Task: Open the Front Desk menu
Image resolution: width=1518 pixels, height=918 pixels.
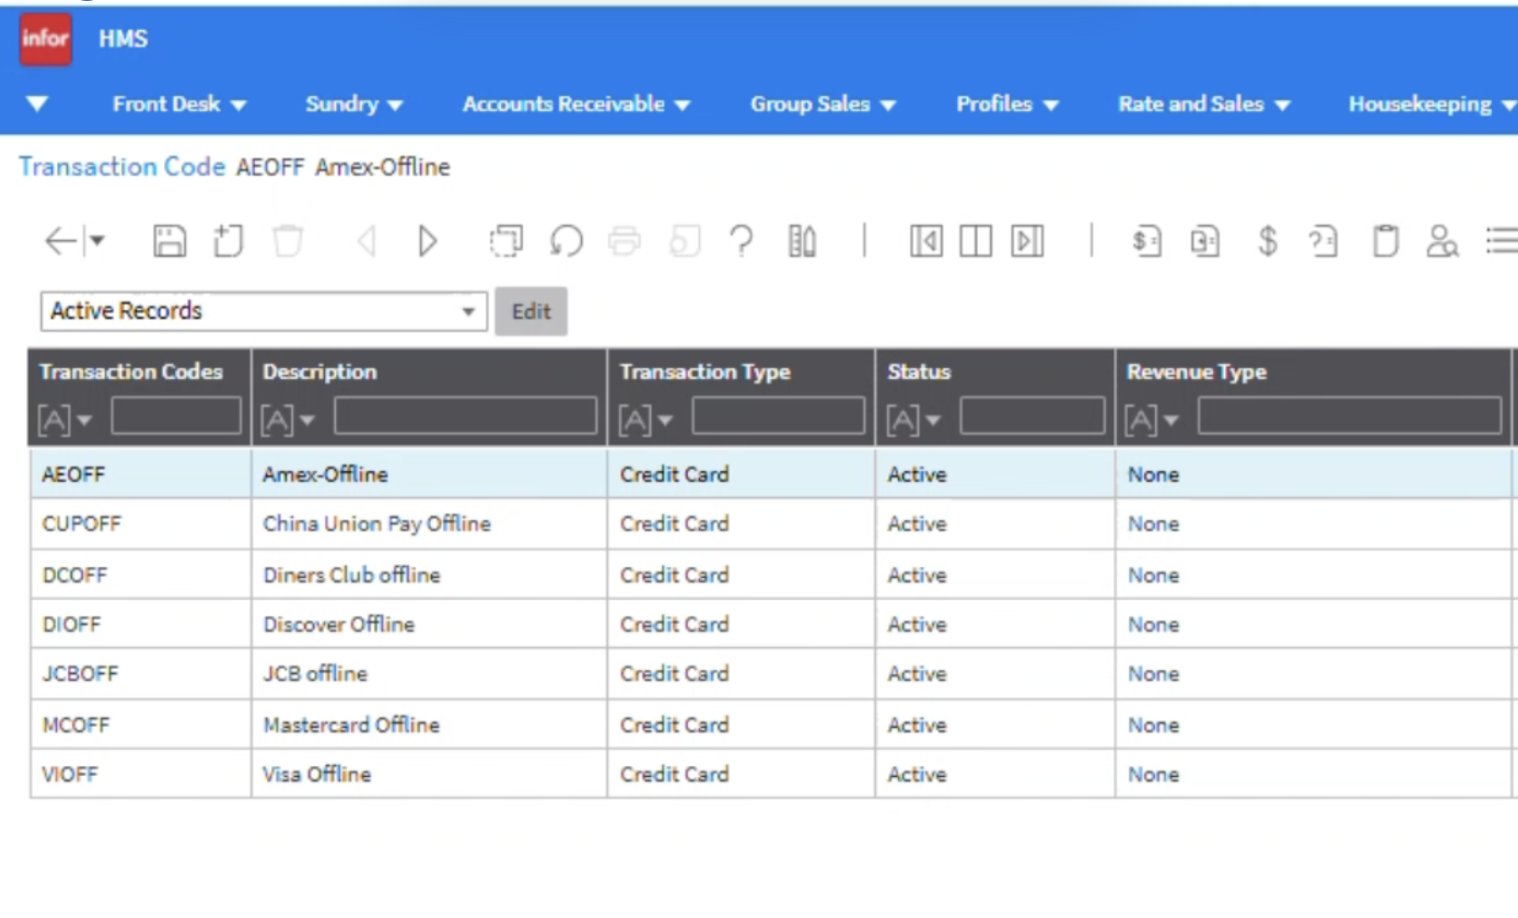Action: coord(178,104)
